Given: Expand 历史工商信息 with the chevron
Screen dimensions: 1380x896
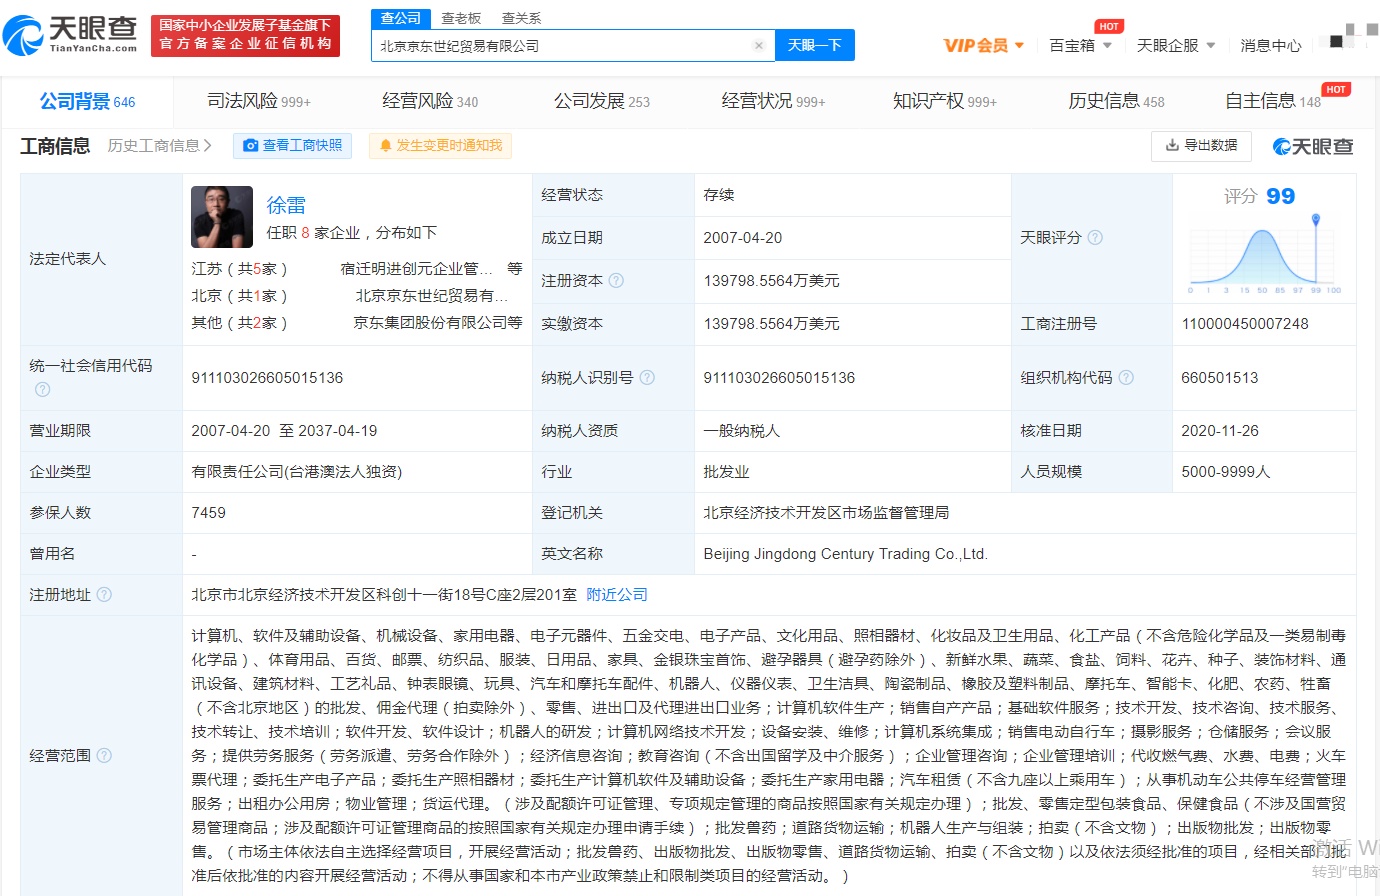Looking at the screenshot, I should click(x=207, y=146).
